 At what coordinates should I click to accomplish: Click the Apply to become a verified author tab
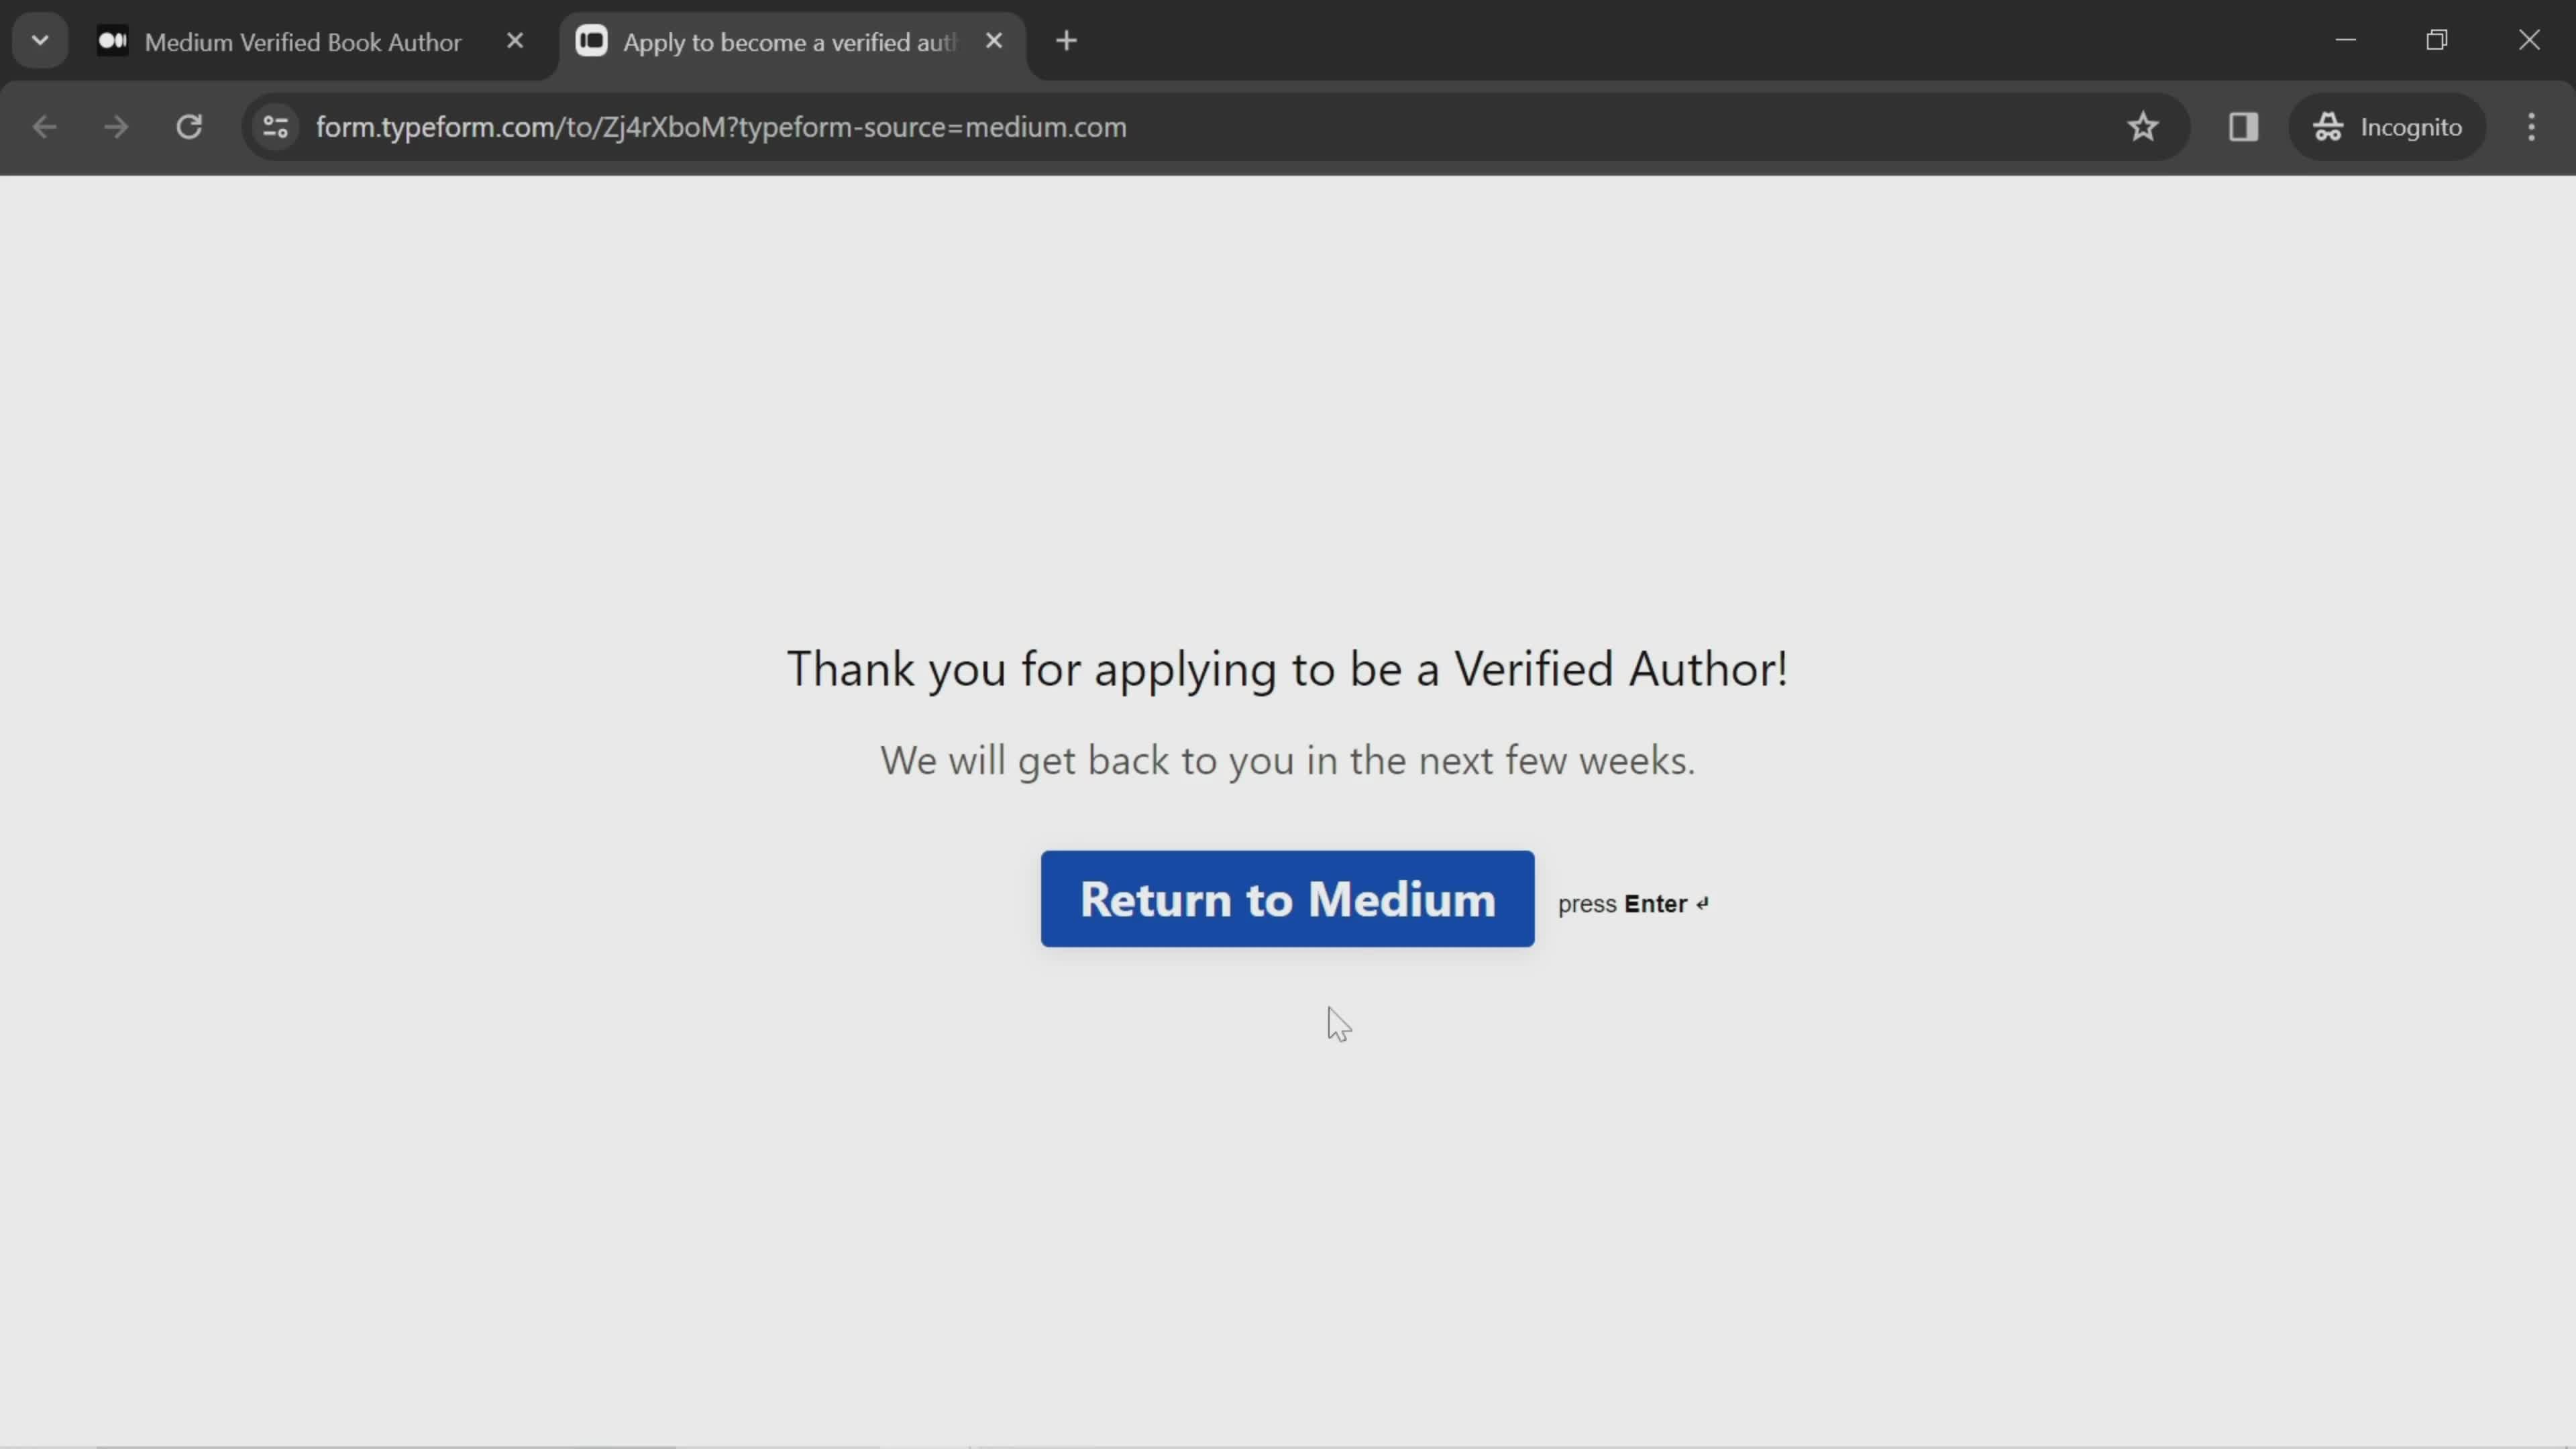[x=791, y=41]
